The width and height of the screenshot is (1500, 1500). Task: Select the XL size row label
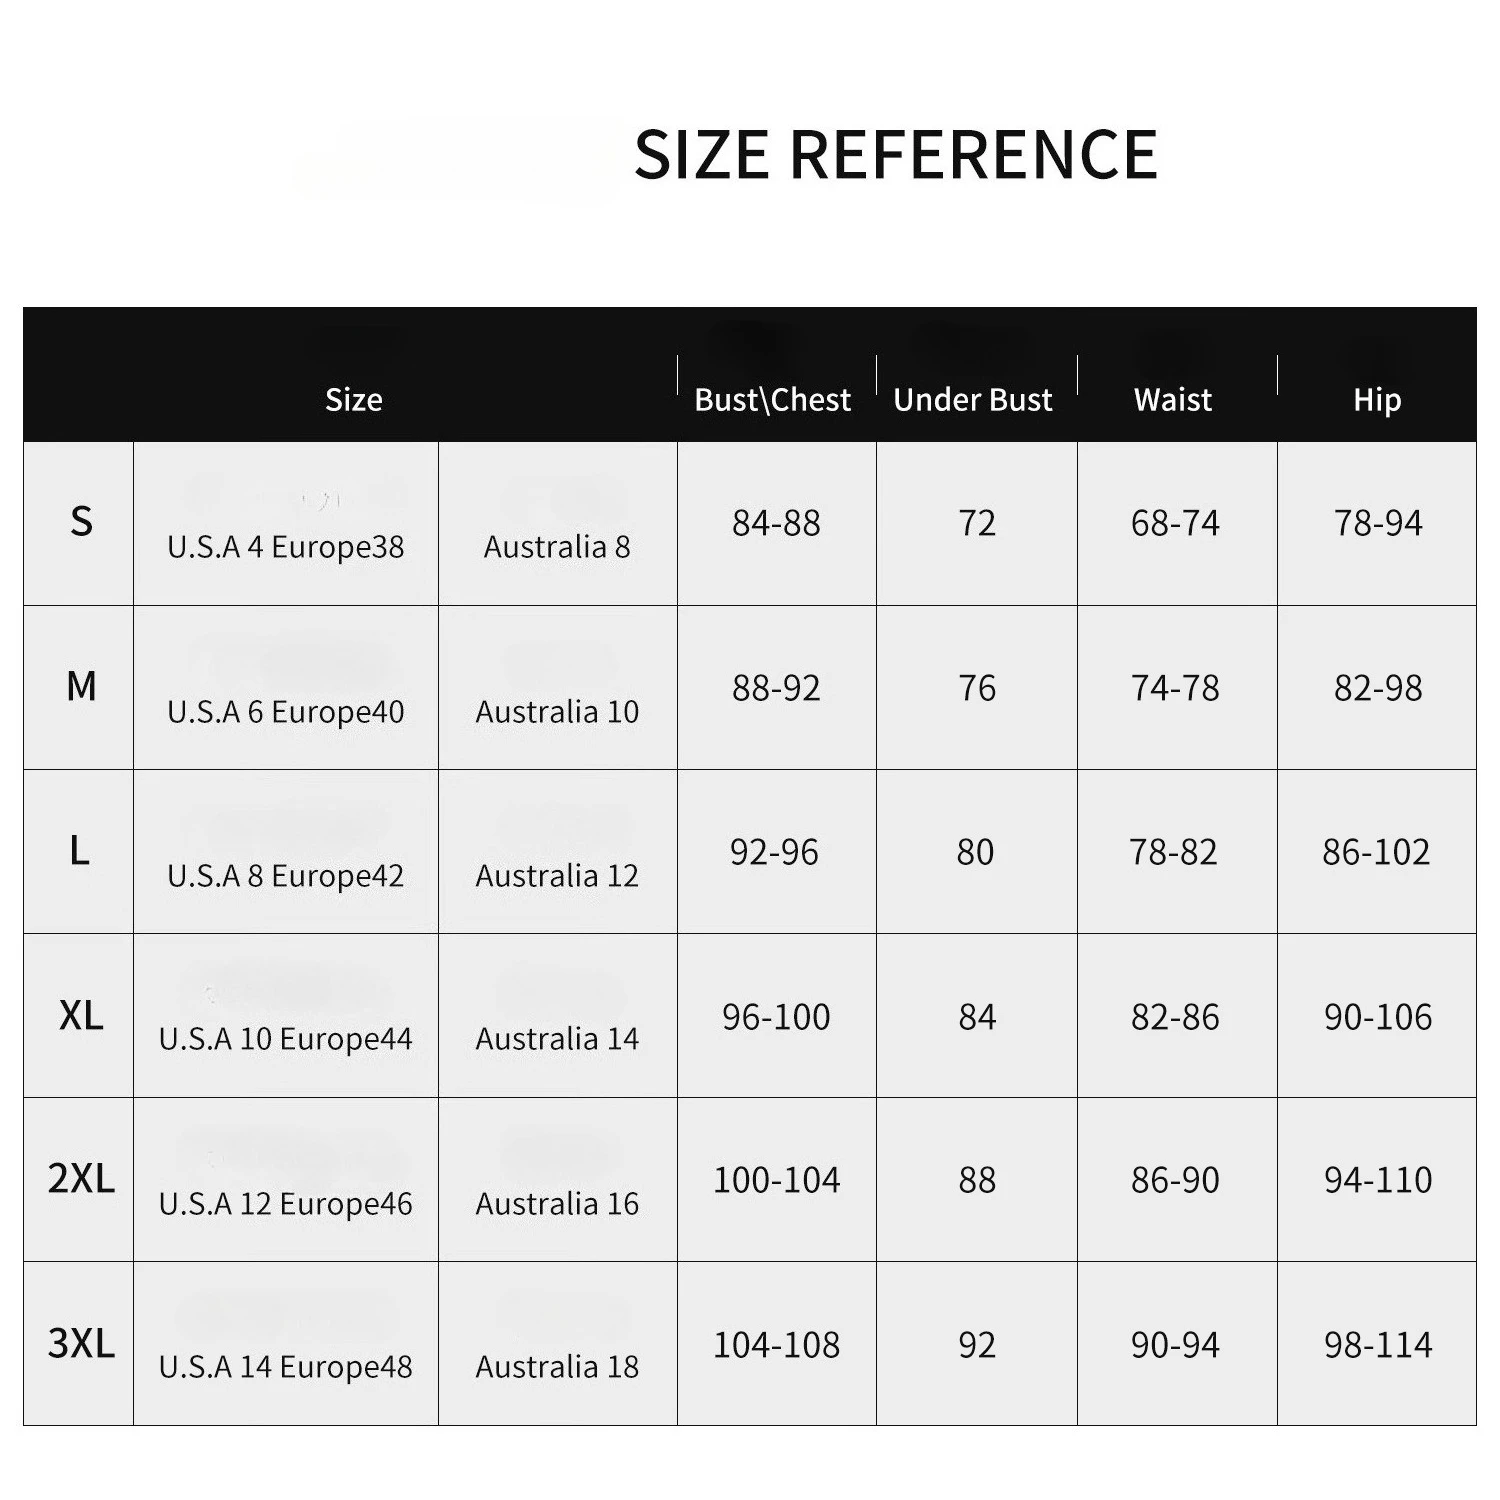click(81, 1016)
